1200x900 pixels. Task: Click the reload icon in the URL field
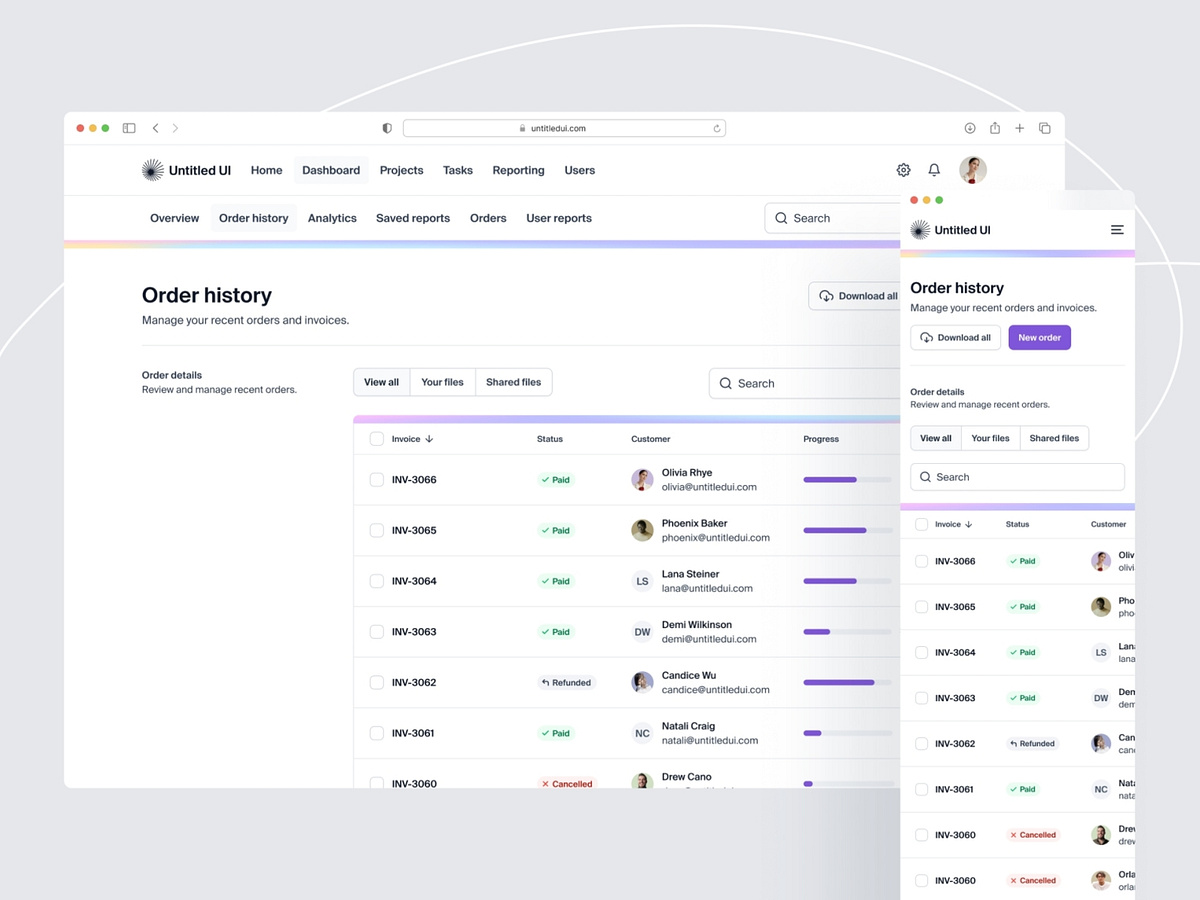tap(717, 128)
